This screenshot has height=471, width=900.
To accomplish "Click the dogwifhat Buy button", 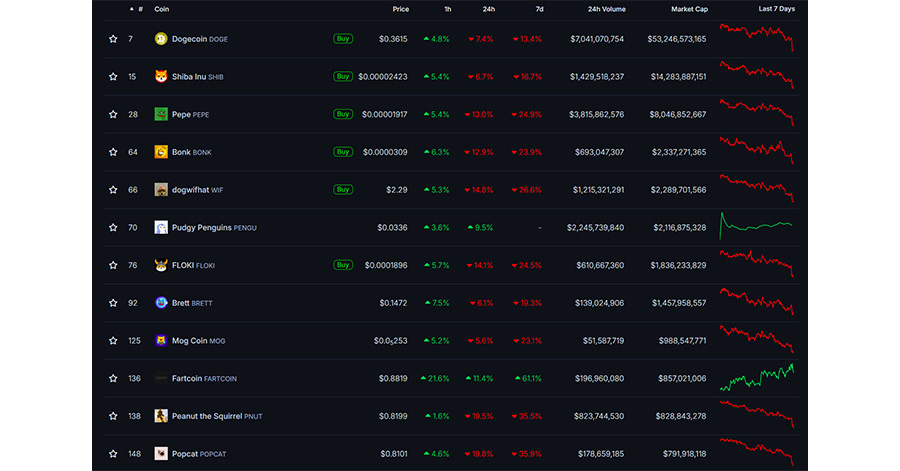I will tap(343, 189).
